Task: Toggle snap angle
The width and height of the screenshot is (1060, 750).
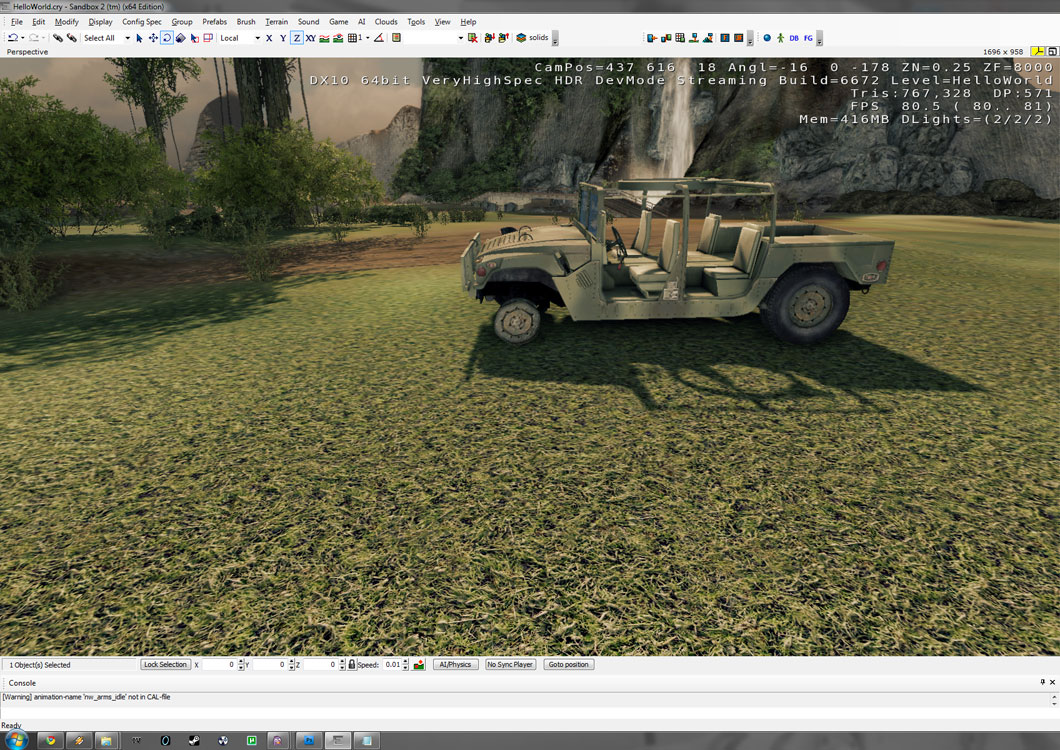Action: (379, 38)
